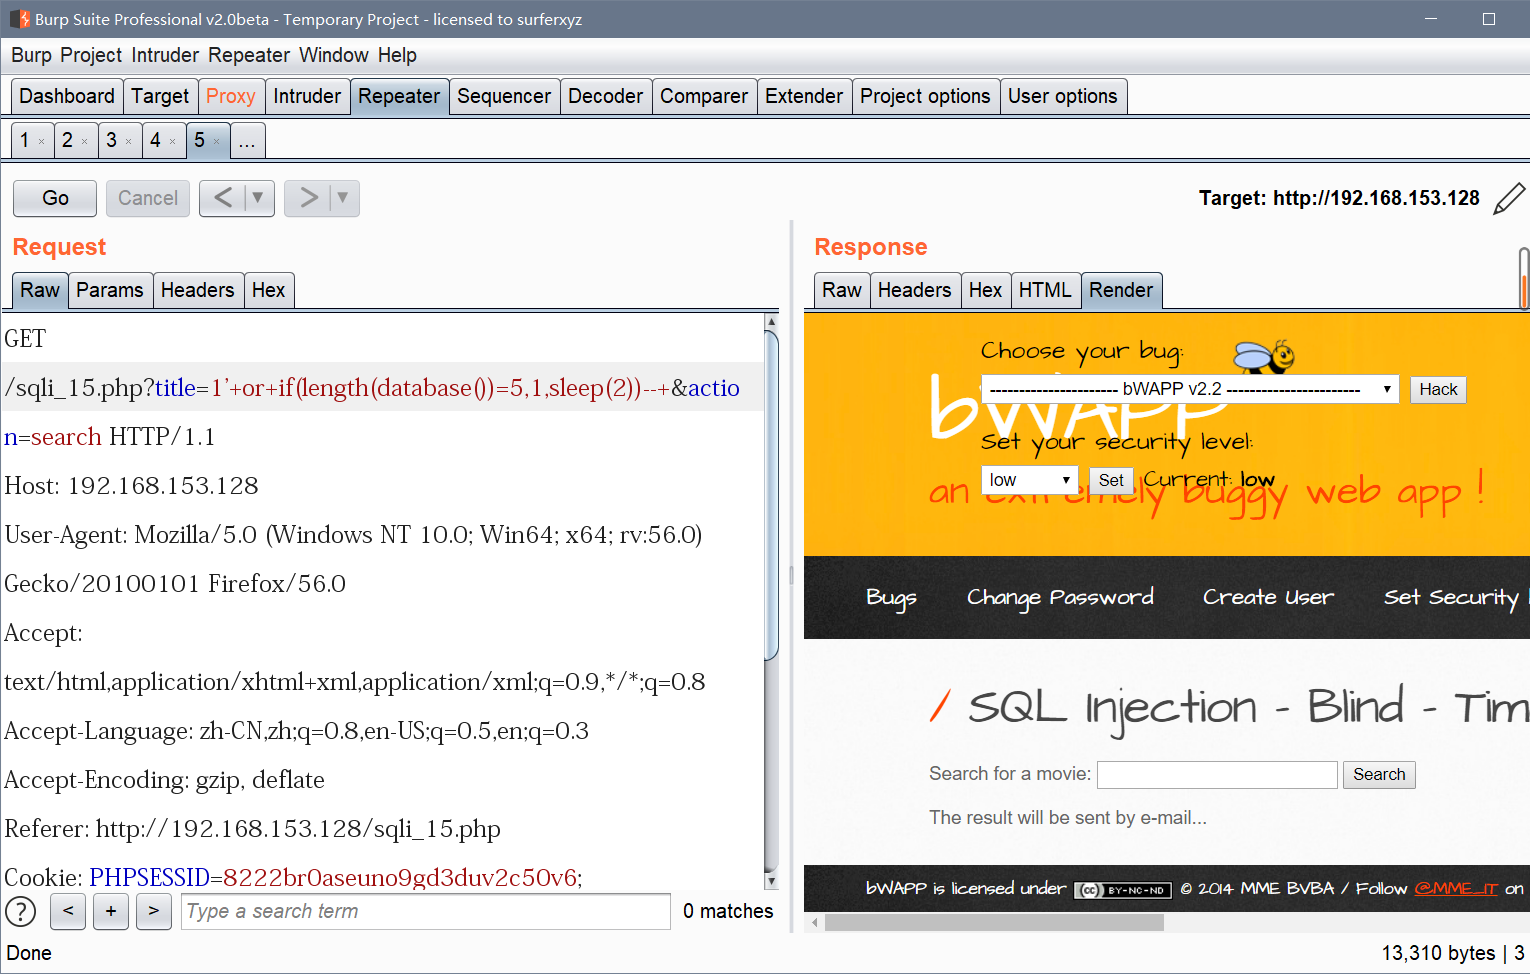Open the Burp menu
The height and width of the screenshot is (974, 1530).
point(31,55)
